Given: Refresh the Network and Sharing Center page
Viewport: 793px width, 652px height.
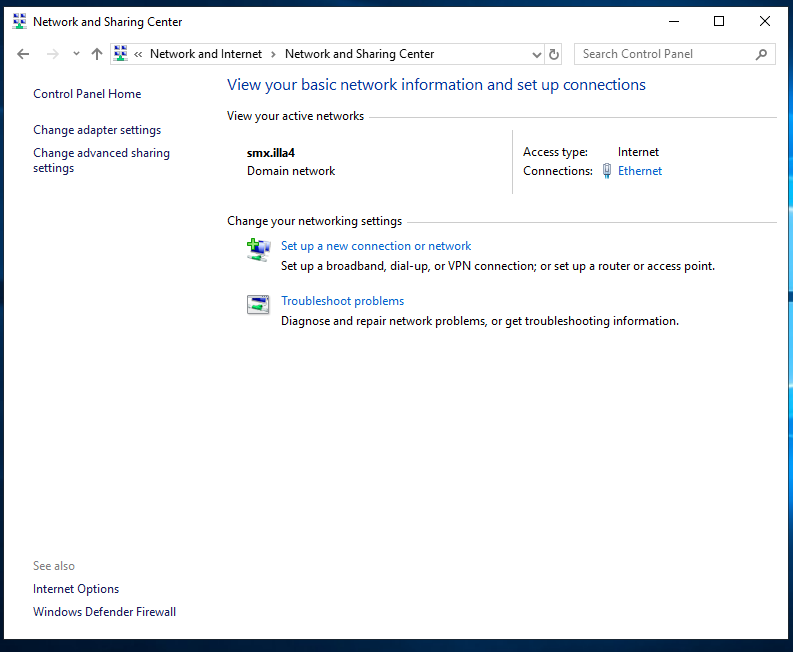Looking at the screenshot, I should pos(554,54).
